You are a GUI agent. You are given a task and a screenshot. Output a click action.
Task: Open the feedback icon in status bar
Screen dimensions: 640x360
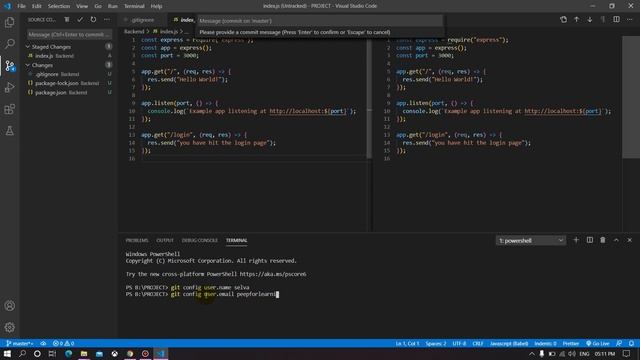[x=619, y=343]
